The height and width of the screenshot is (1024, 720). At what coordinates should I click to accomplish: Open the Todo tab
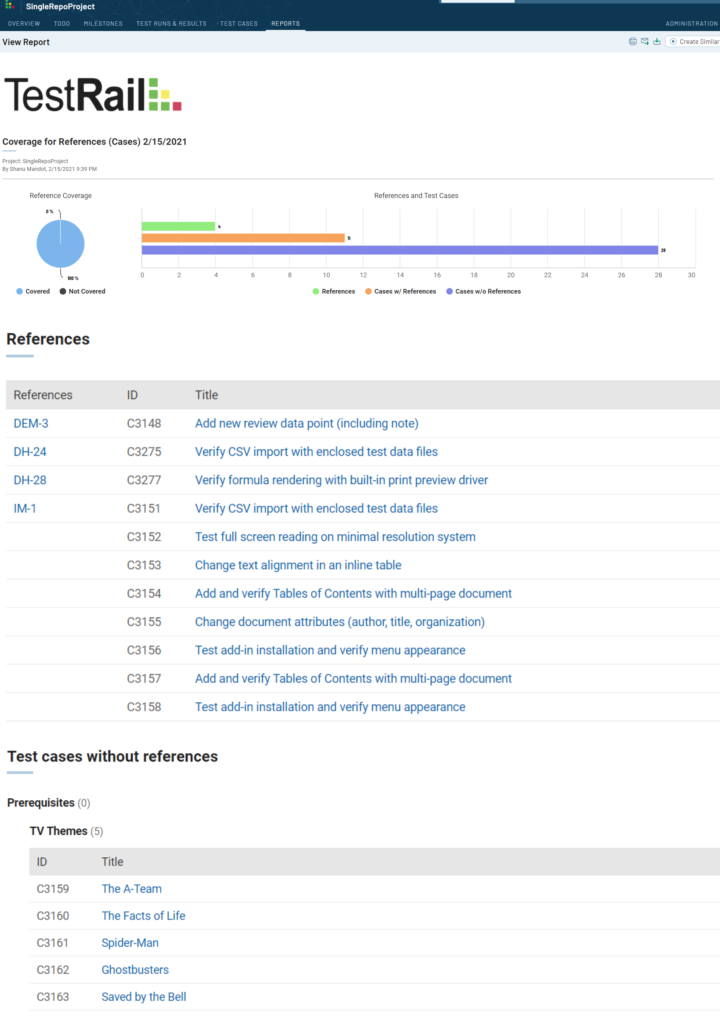point(61,24)
